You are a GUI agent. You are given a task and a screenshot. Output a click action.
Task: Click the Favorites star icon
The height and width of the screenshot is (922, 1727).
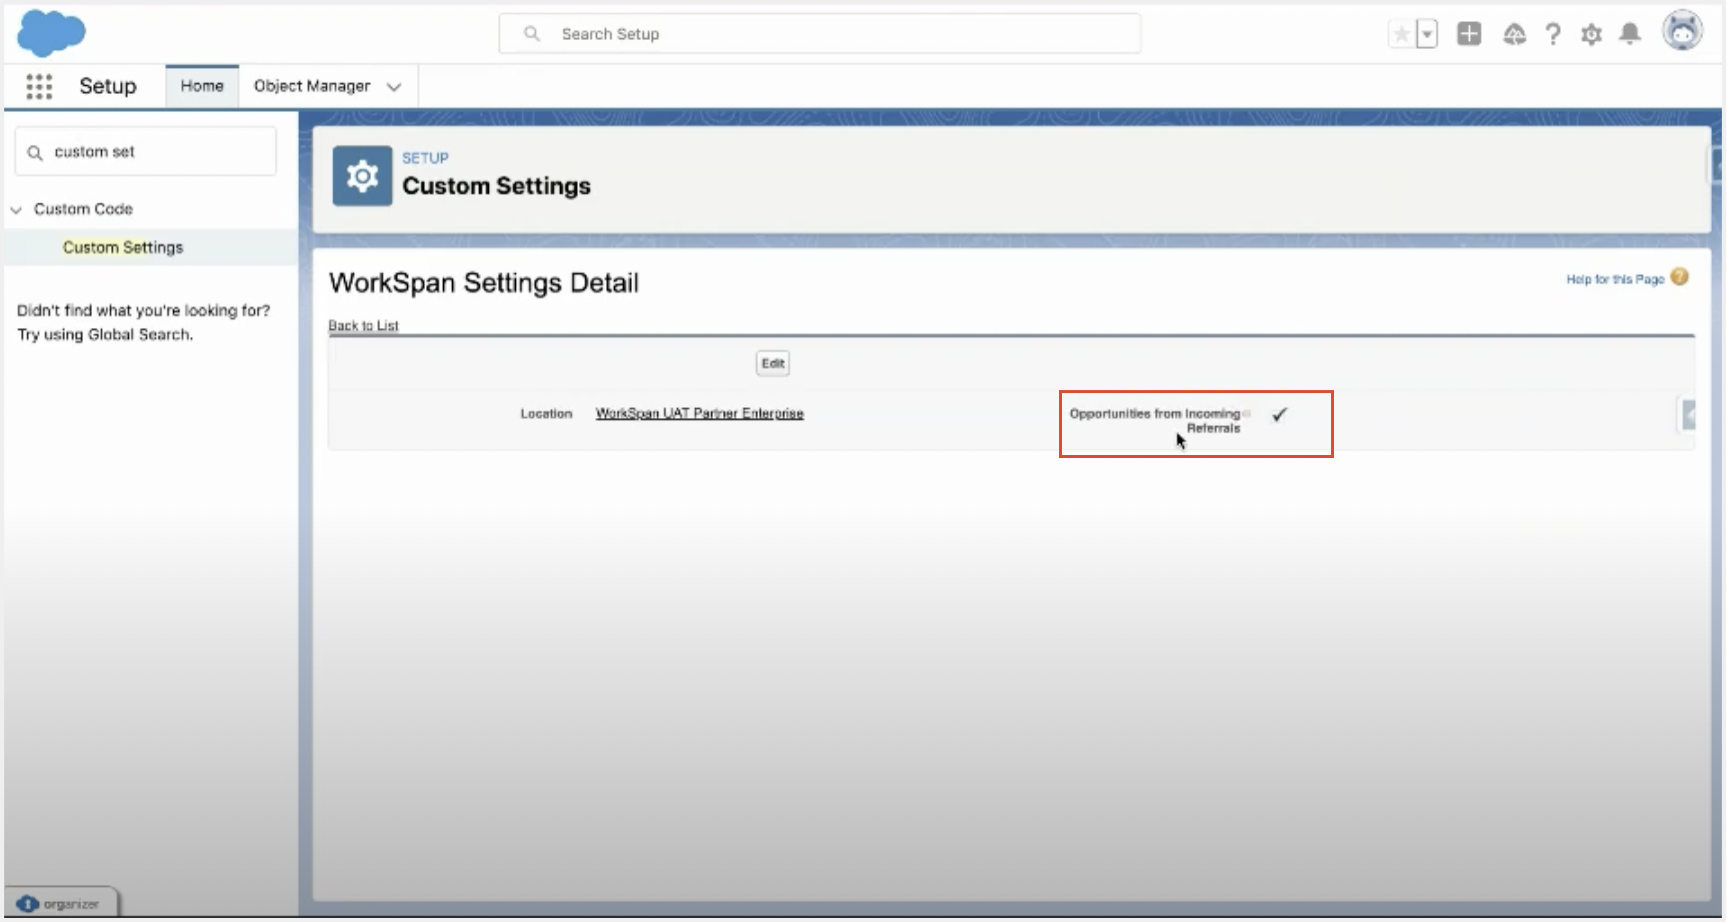1402,34
